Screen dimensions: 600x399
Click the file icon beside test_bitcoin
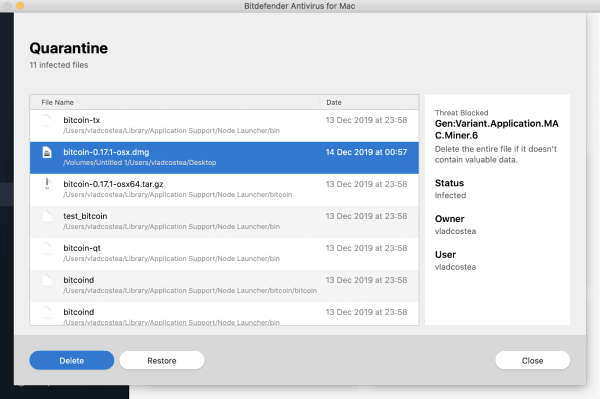(47, 216)
